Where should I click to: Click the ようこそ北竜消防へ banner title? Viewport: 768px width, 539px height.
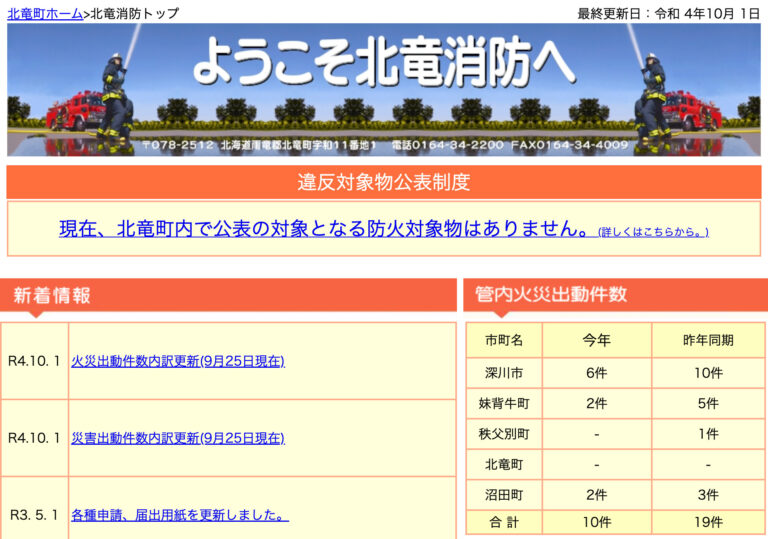(x=383, y=62)
